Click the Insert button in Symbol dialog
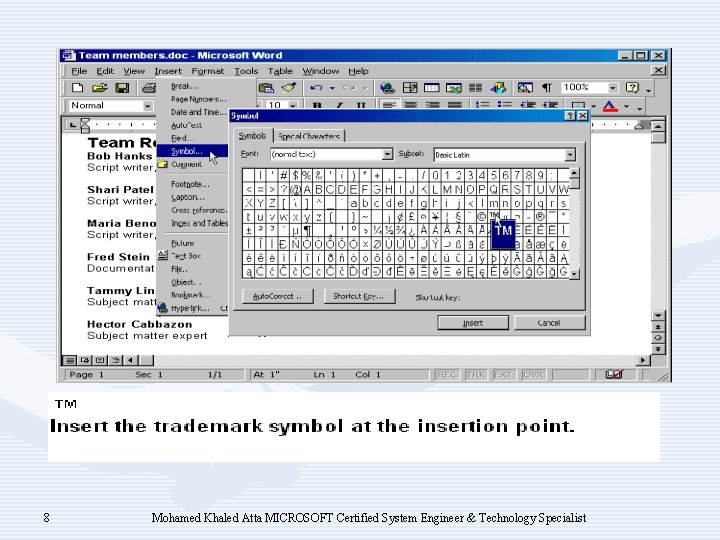 473,323
